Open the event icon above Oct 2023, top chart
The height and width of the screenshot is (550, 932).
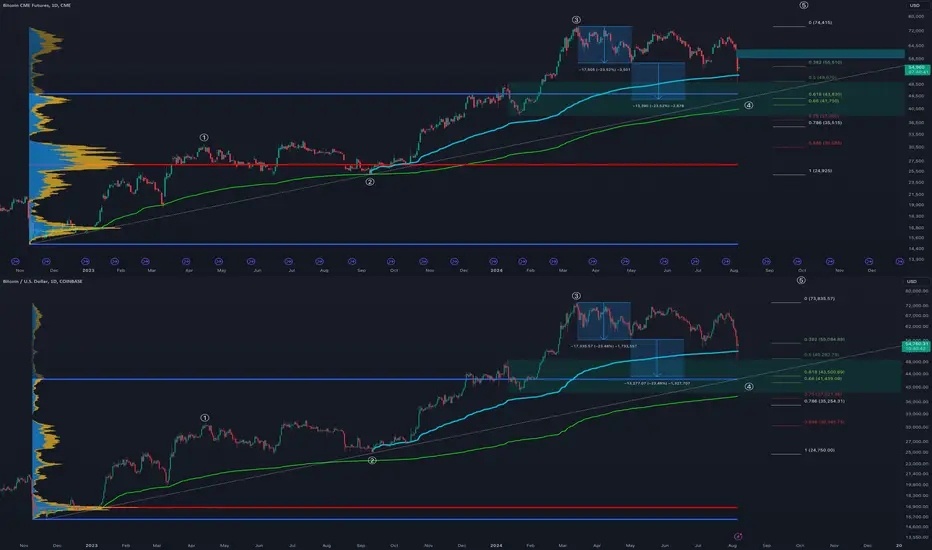point(391,261)
